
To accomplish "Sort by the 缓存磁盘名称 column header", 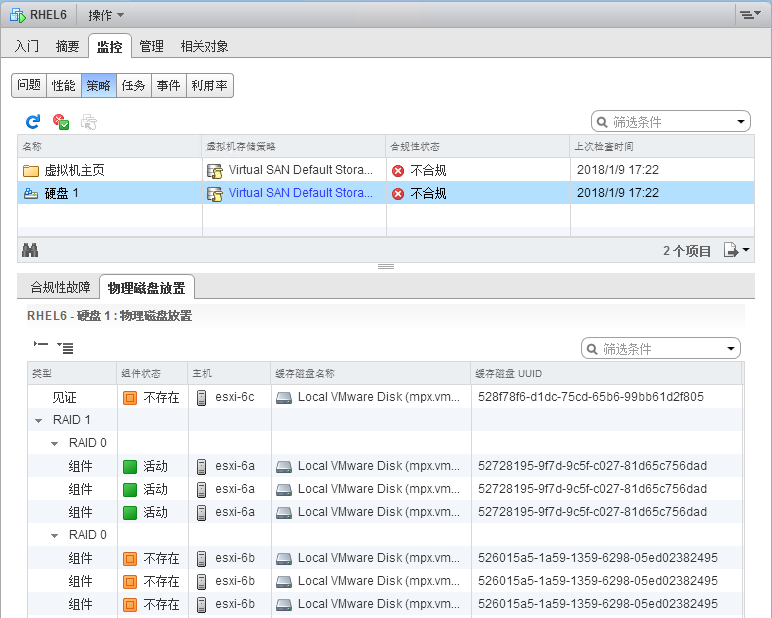I will click(371, 373).
